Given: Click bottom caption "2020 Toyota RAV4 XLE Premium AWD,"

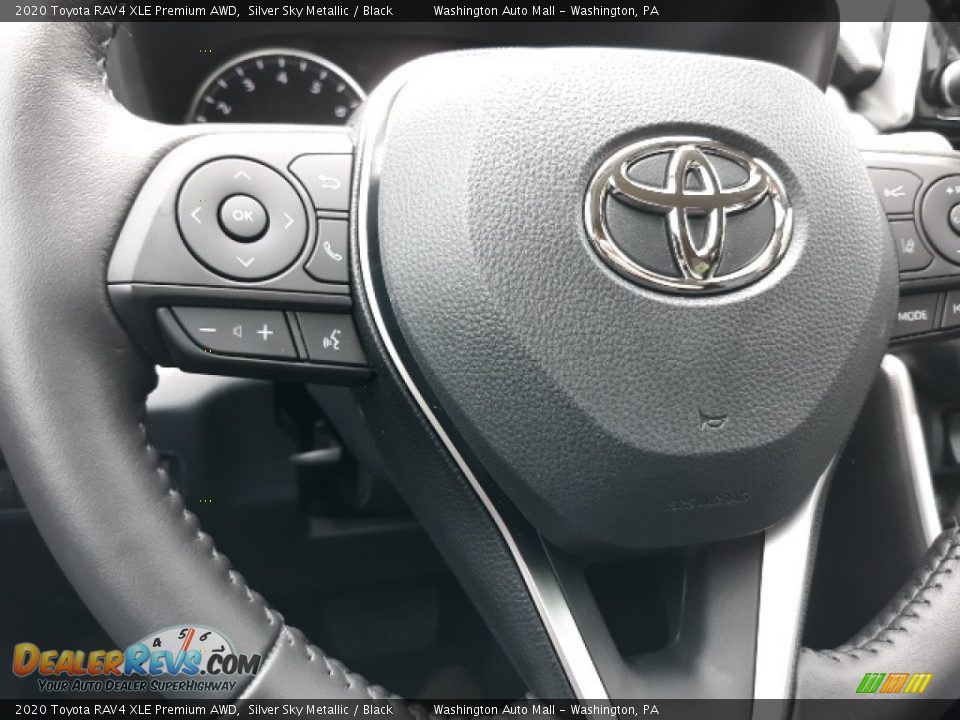Looking at the screenshot, I should [127, 710].
